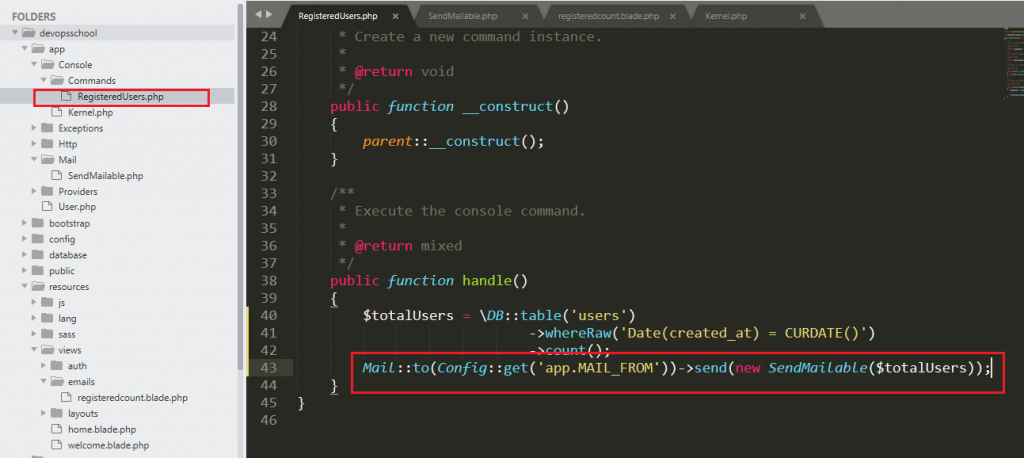The width and height of the screenshot is (1024, 458).
Task: Click the database folder icon
Action: click(x=37, y=255)
